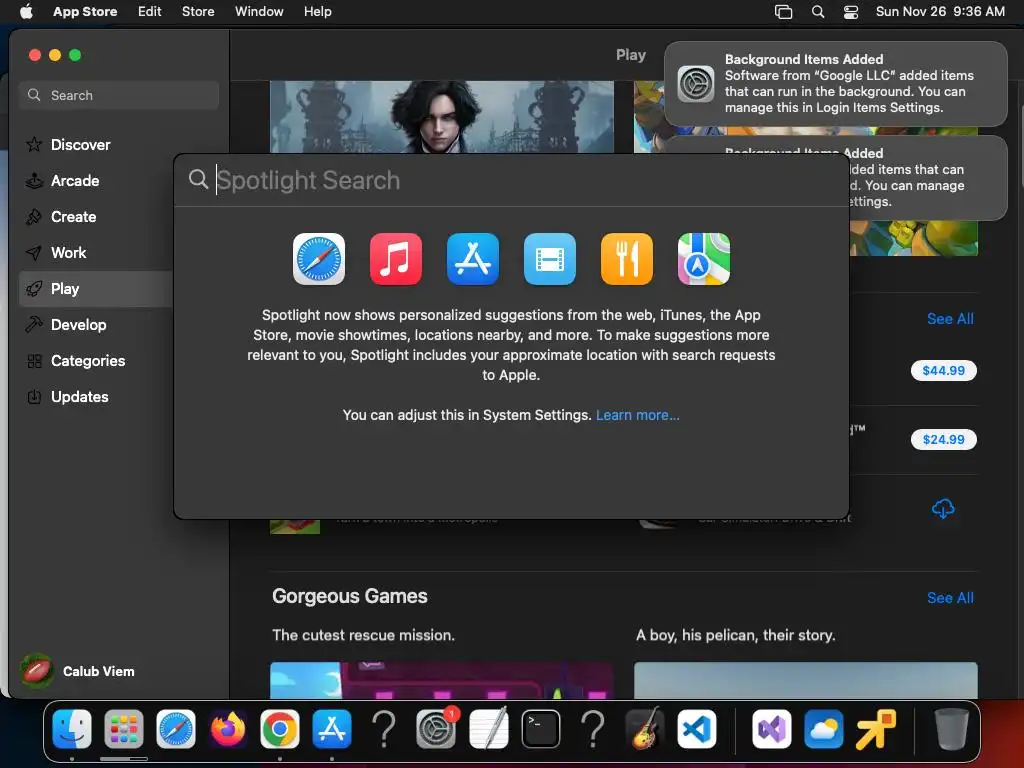Select the Play sidebar item
This screenshot has height=768, width=1024.
tap(95, 289)
